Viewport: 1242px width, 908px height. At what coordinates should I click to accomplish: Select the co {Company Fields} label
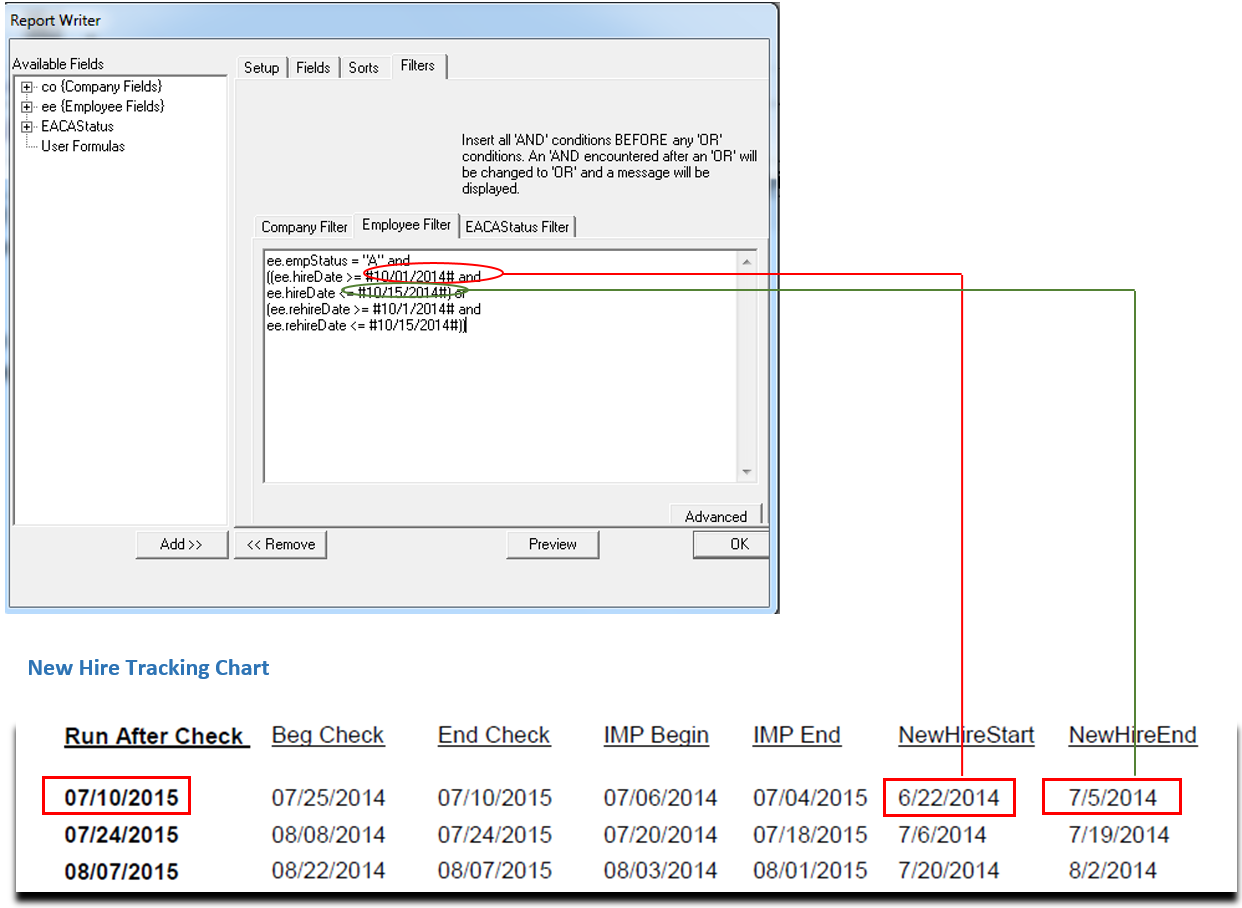coord(101,87)
